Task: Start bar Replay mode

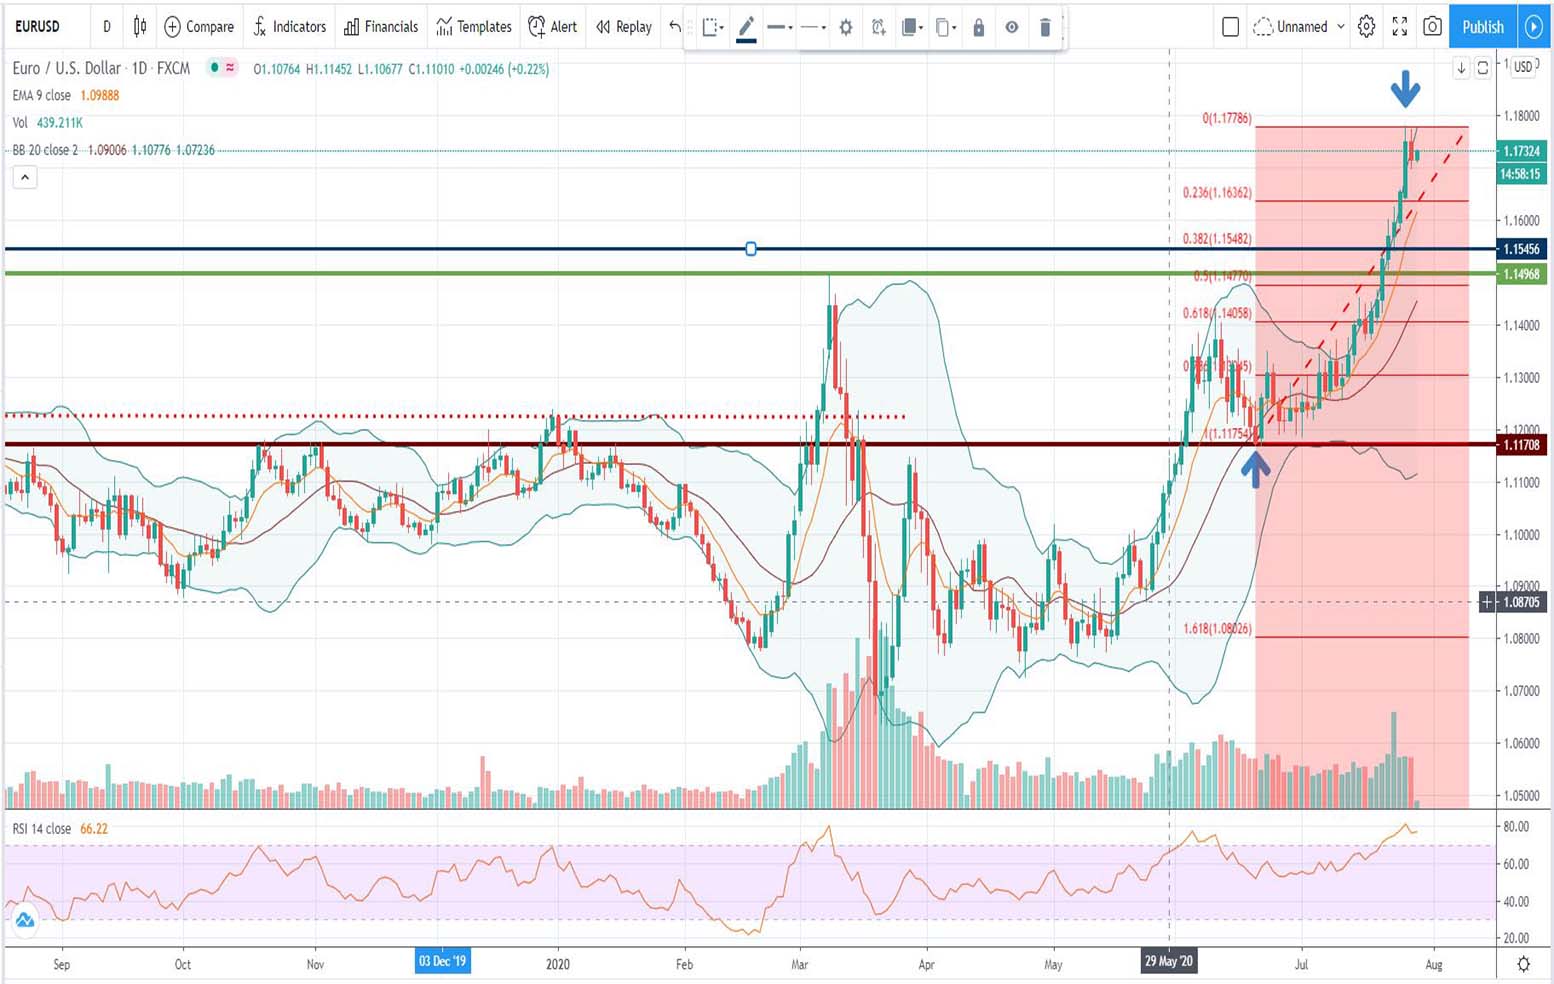Action: [624, 27]
